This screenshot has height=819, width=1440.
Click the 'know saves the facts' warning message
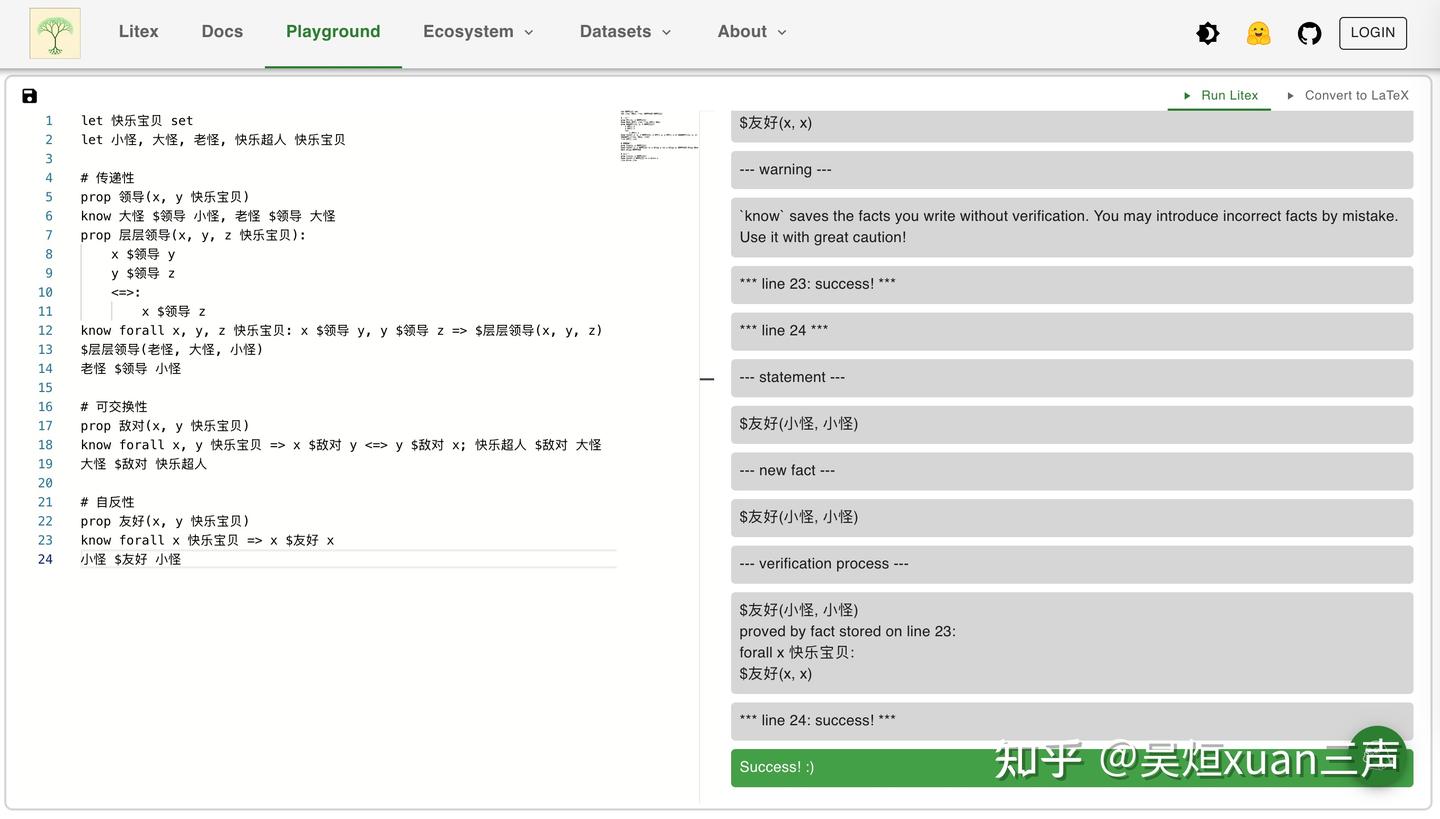point(1072,227)
